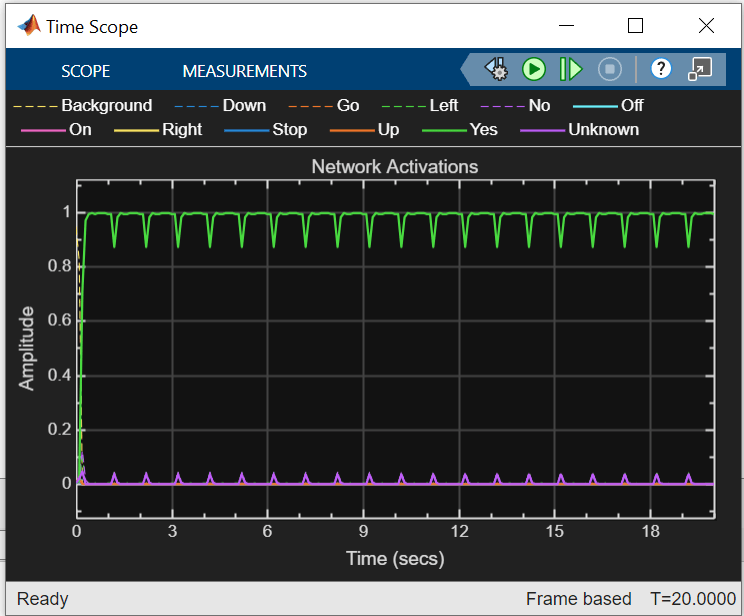This screenshot has width=744, height=616.
Task: Select the Right legend entry
Action: 181,129
